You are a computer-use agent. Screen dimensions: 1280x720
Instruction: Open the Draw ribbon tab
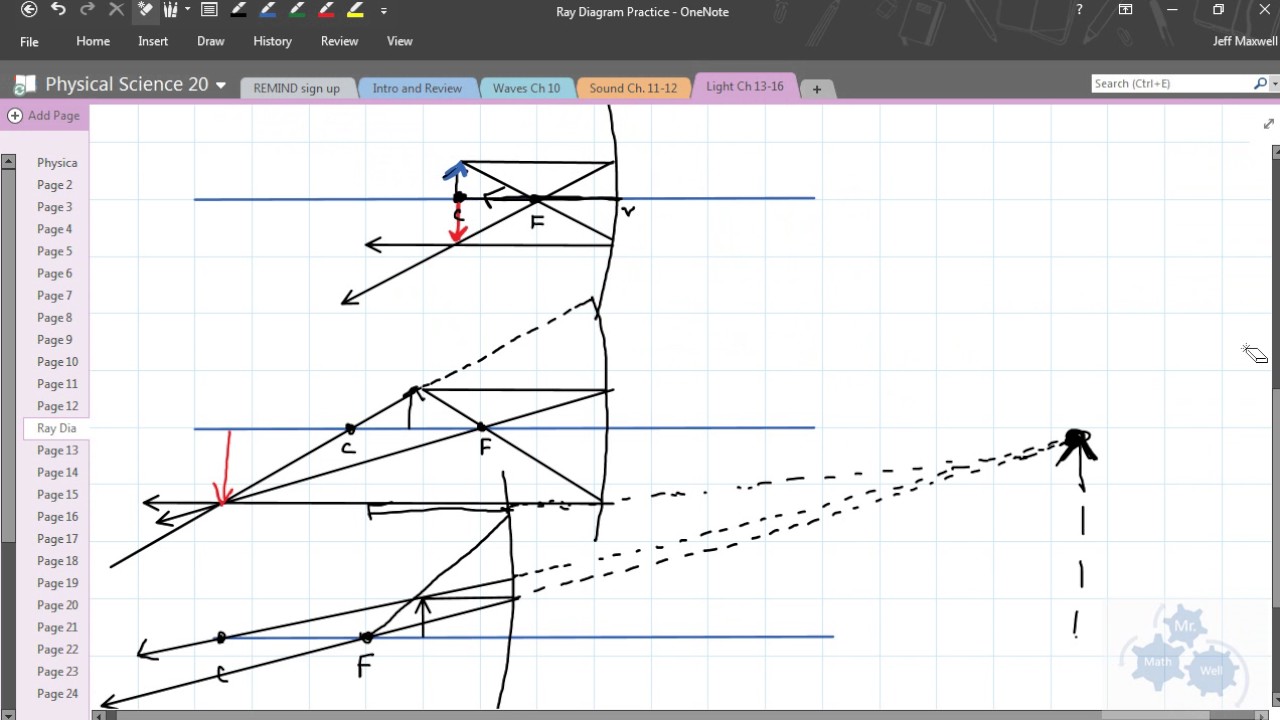pos(211,41)
